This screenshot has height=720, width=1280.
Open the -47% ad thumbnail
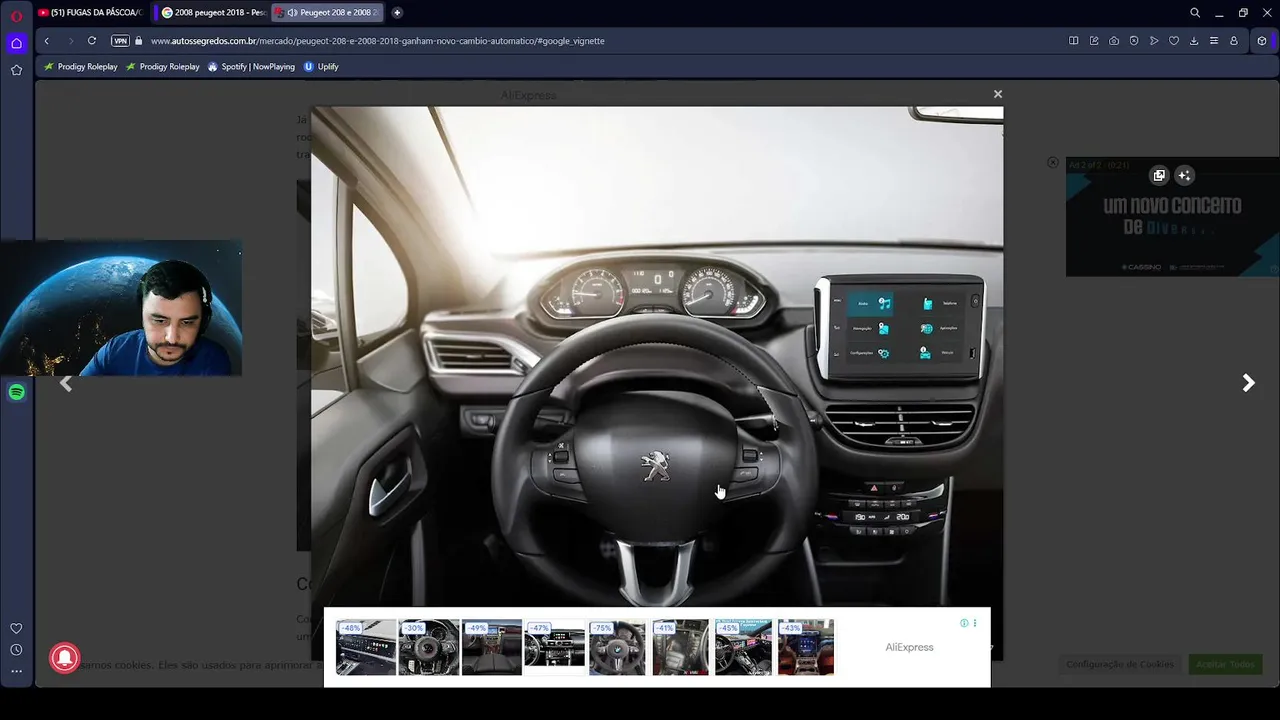pyautogui.click(x=555, y=647)
